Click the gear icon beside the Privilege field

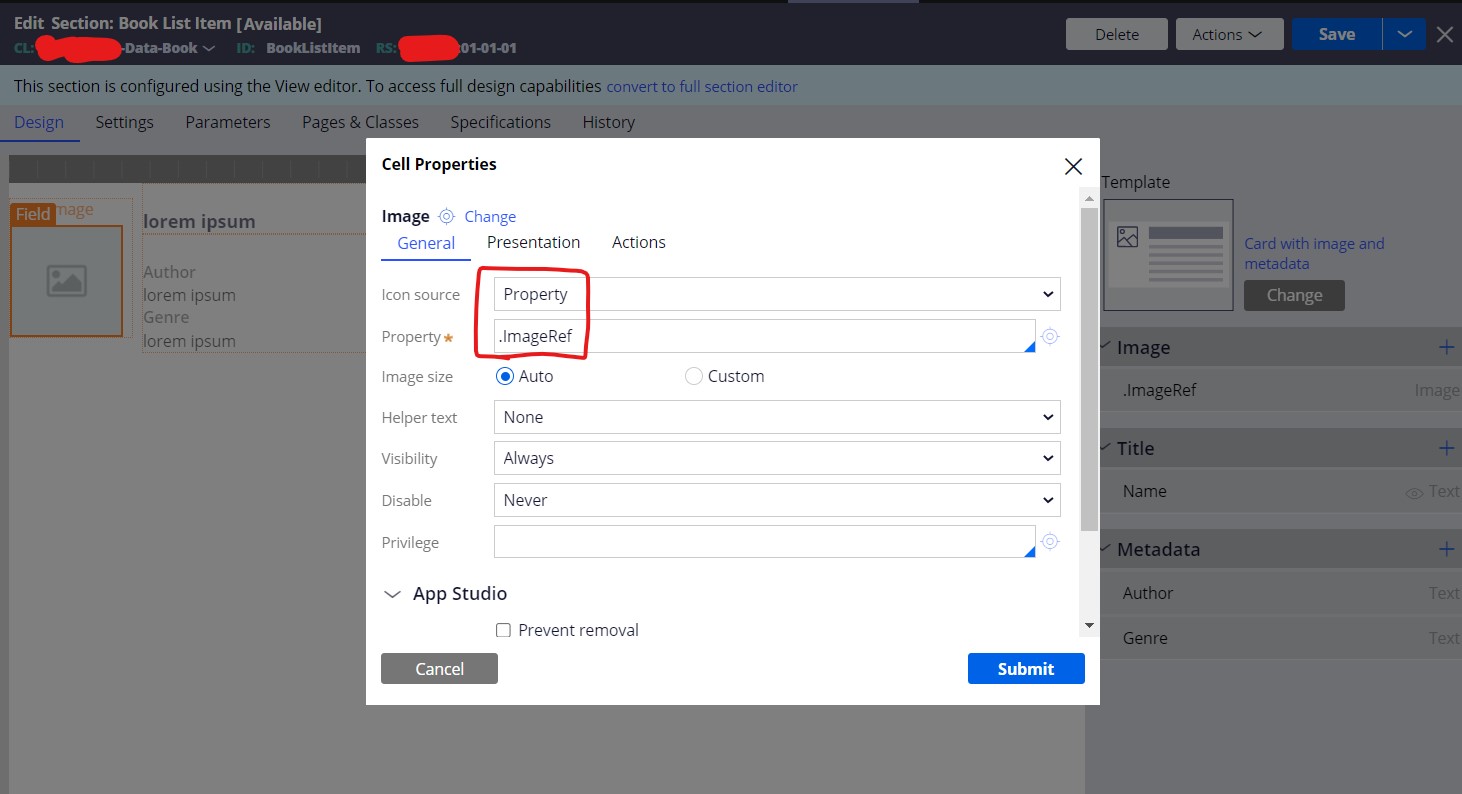[1049, 542]
